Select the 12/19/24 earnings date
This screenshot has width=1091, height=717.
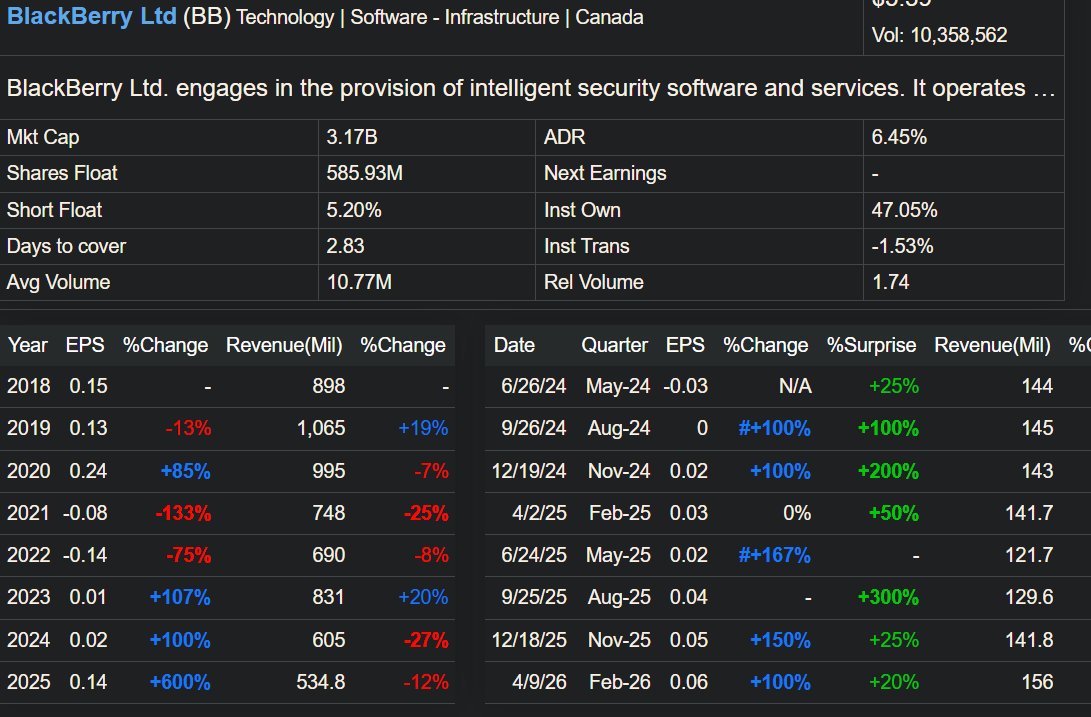(529, 471)
